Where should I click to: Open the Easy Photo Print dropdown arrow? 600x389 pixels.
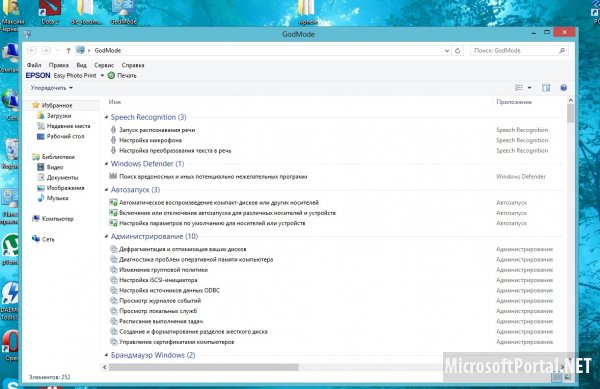coord(102,76)
